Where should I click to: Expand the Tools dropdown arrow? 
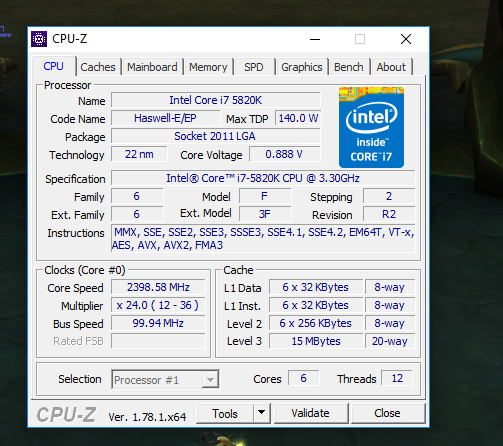tap(262, 414)
